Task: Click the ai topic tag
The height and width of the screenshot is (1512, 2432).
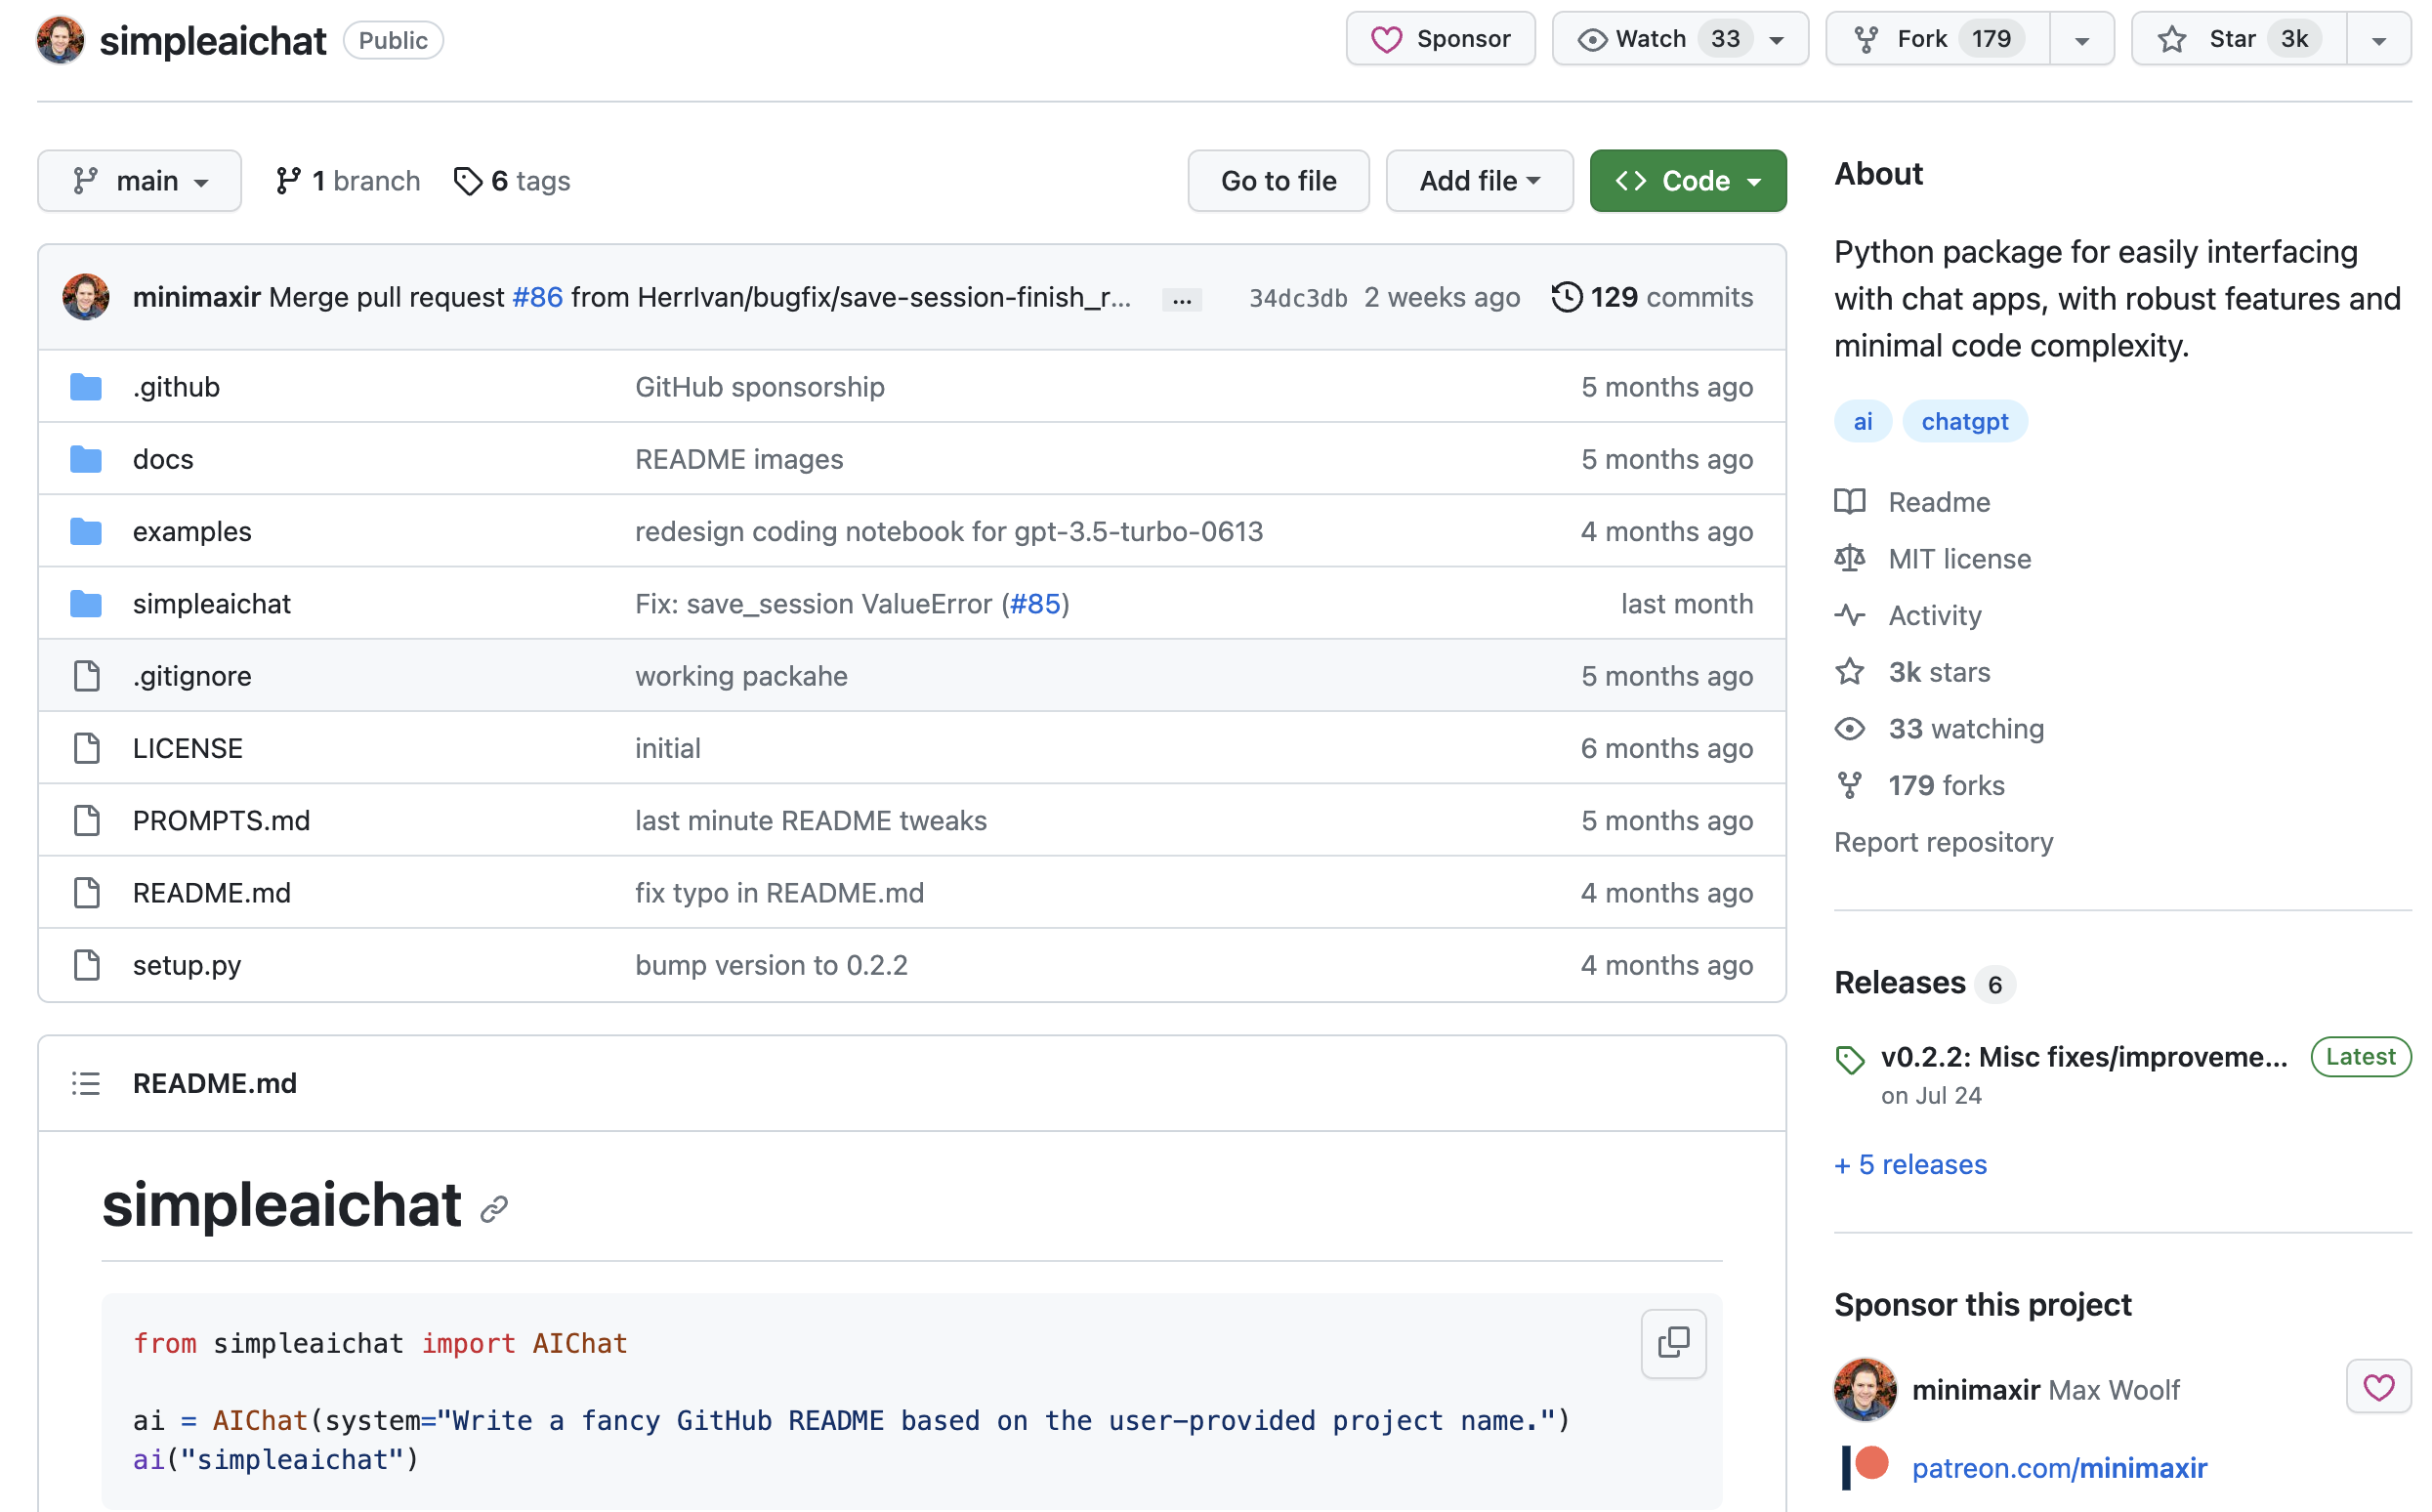Action: click(1862, 421)
